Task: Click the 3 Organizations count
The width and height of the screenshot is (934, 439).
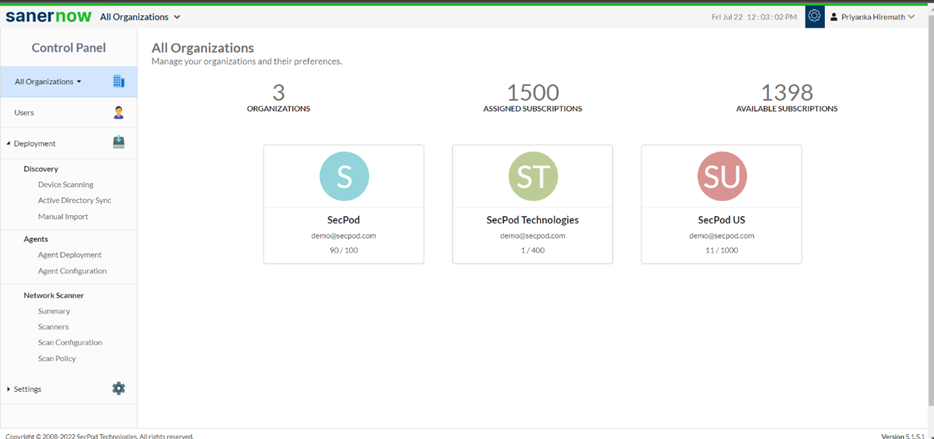Action: click(x=278, y=92)
